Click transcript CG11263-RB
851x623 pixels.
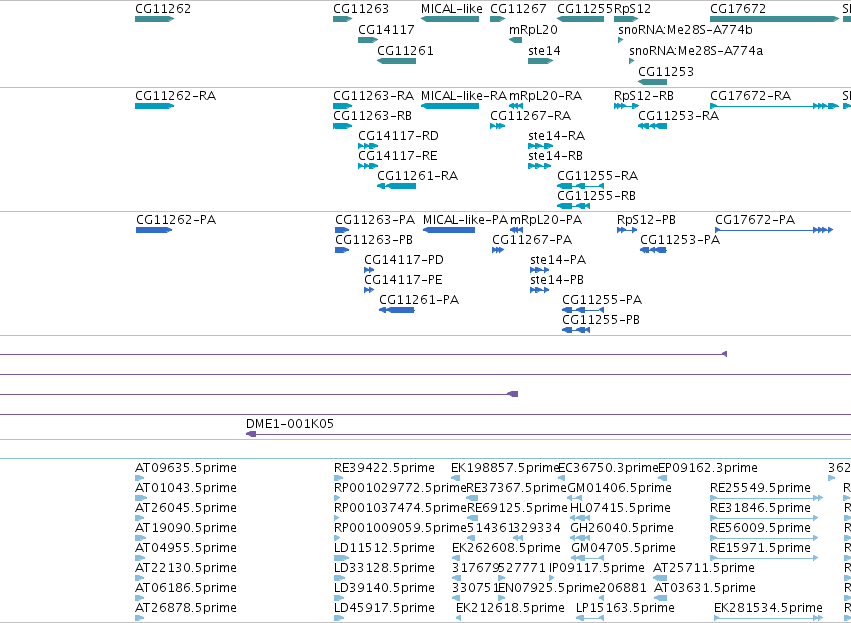pyautogui.click(x=343, y=126)
